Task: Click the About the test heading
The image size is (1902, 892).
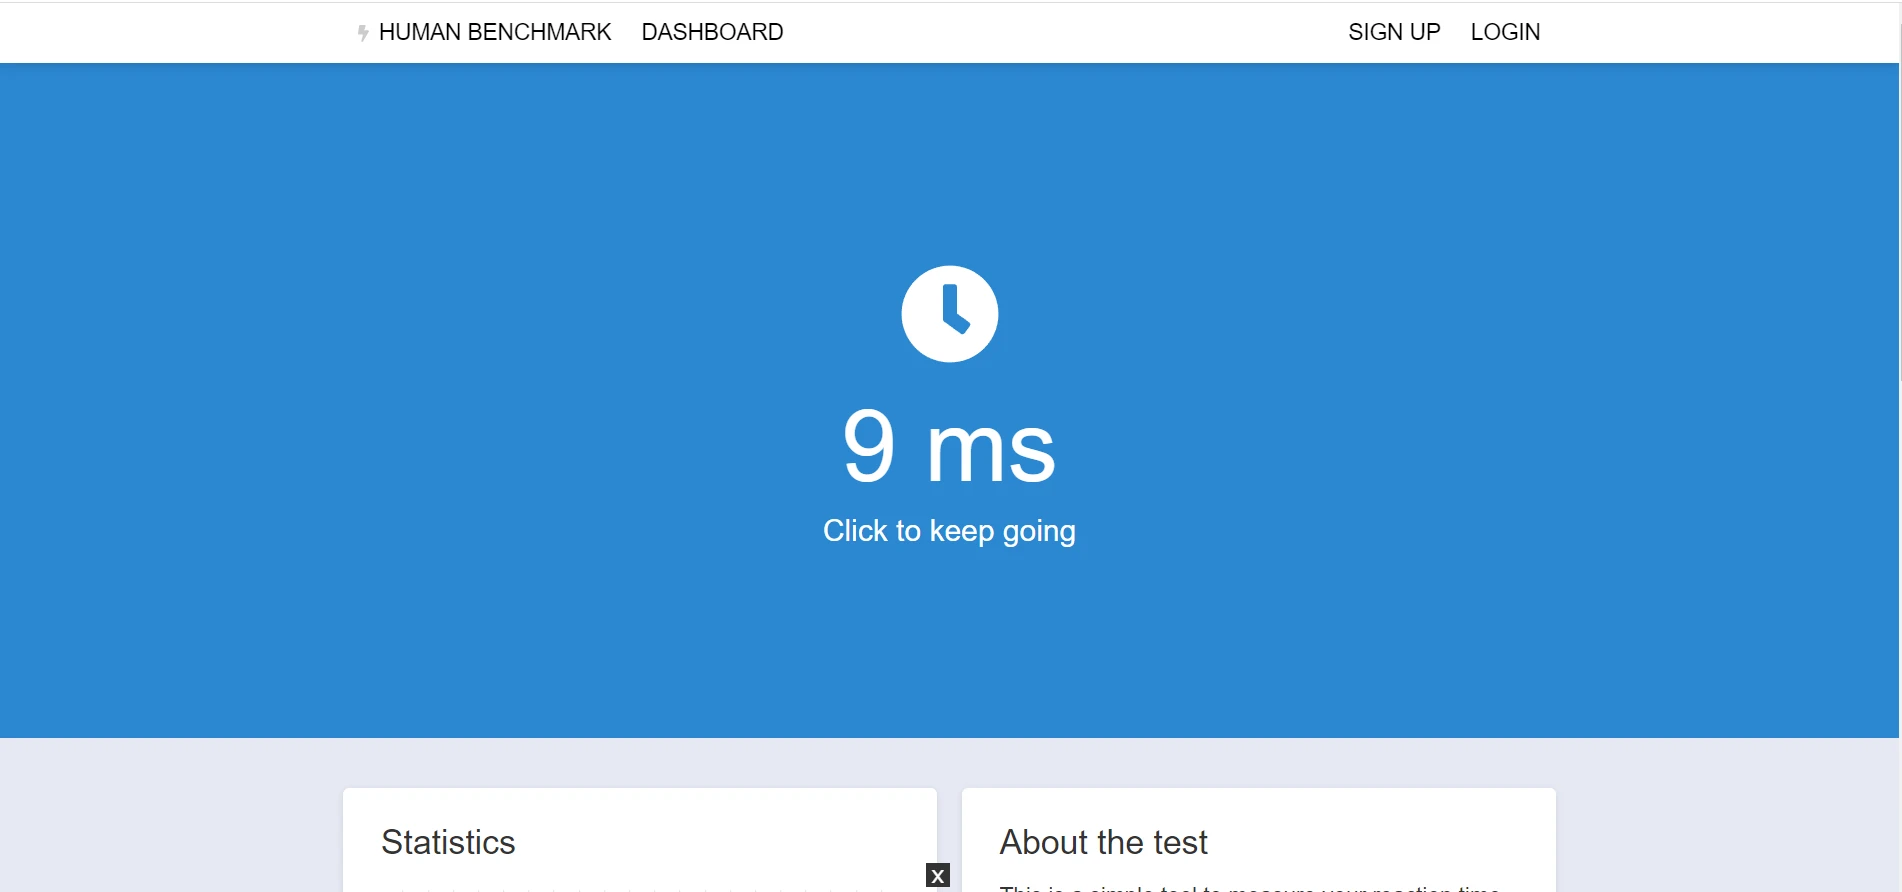Action: [1103, 842]
